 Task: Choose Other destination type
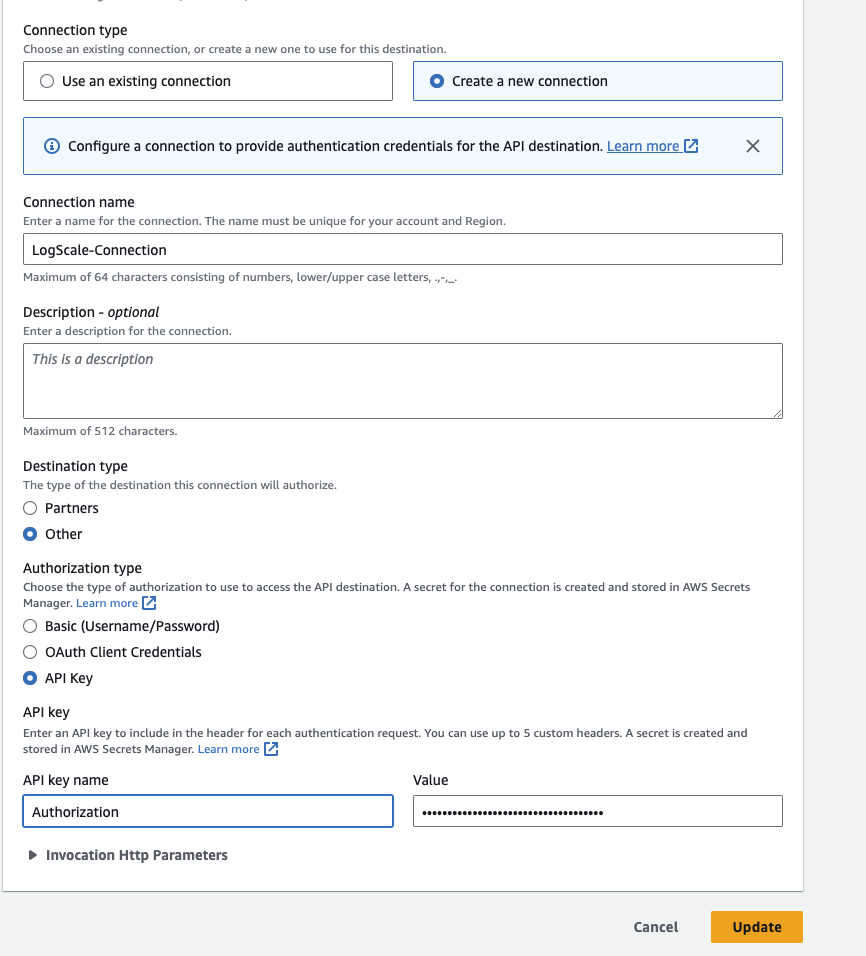[x=30, y=534]
